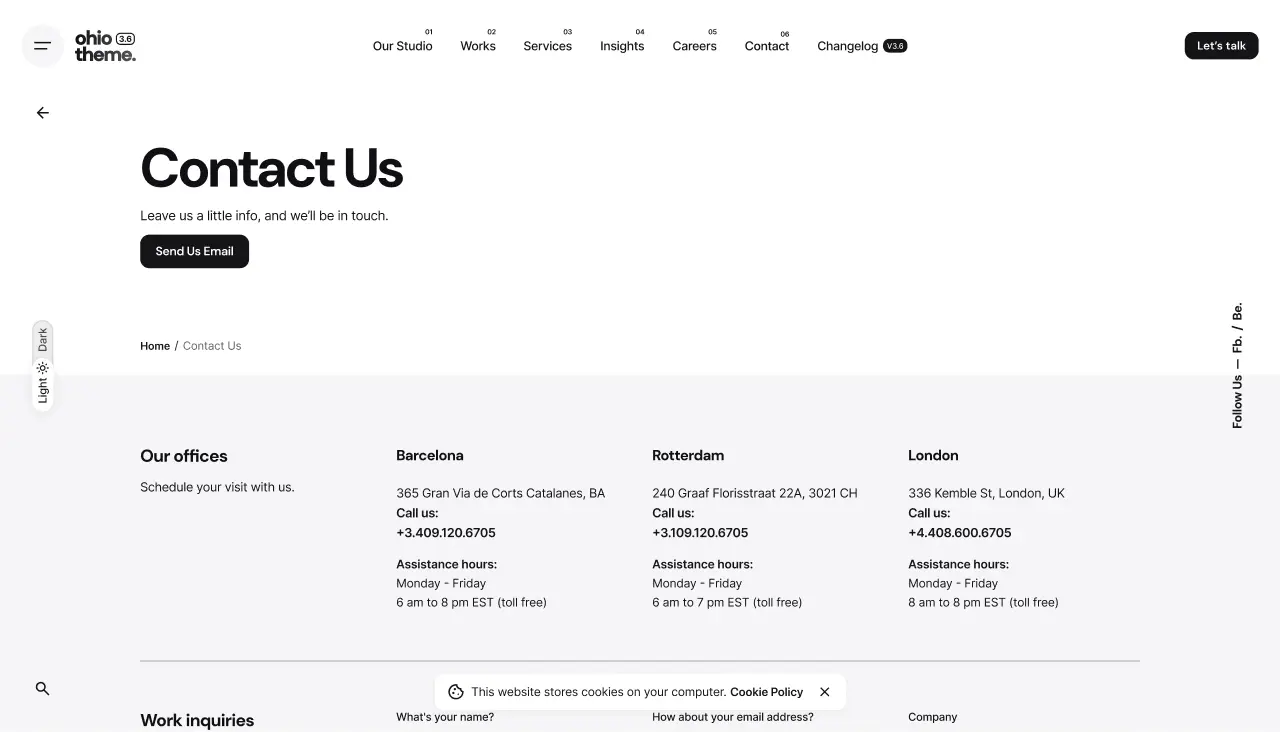Screen dimensions: 1280x732
Task: Switch to Light mode
Action: [x=42, y=391]
